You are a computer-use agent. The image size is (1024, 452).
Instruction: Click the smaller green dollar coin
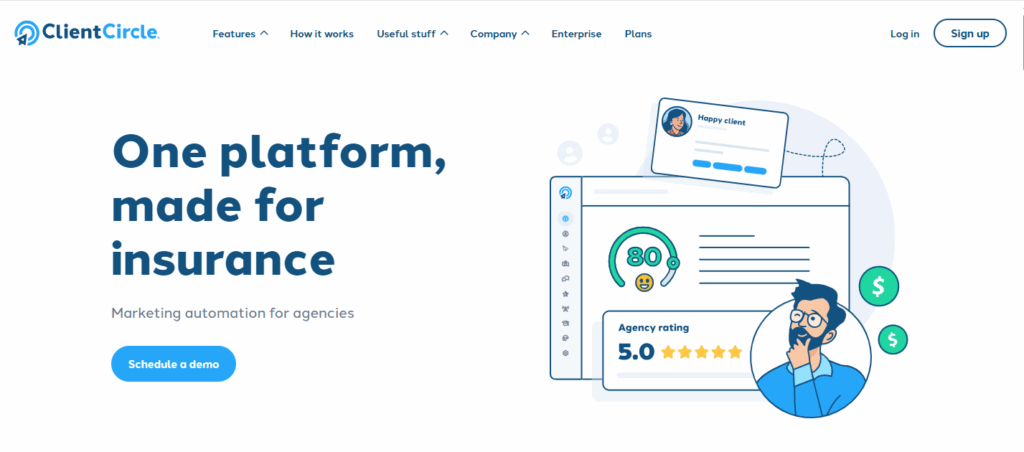pos(892,340)
